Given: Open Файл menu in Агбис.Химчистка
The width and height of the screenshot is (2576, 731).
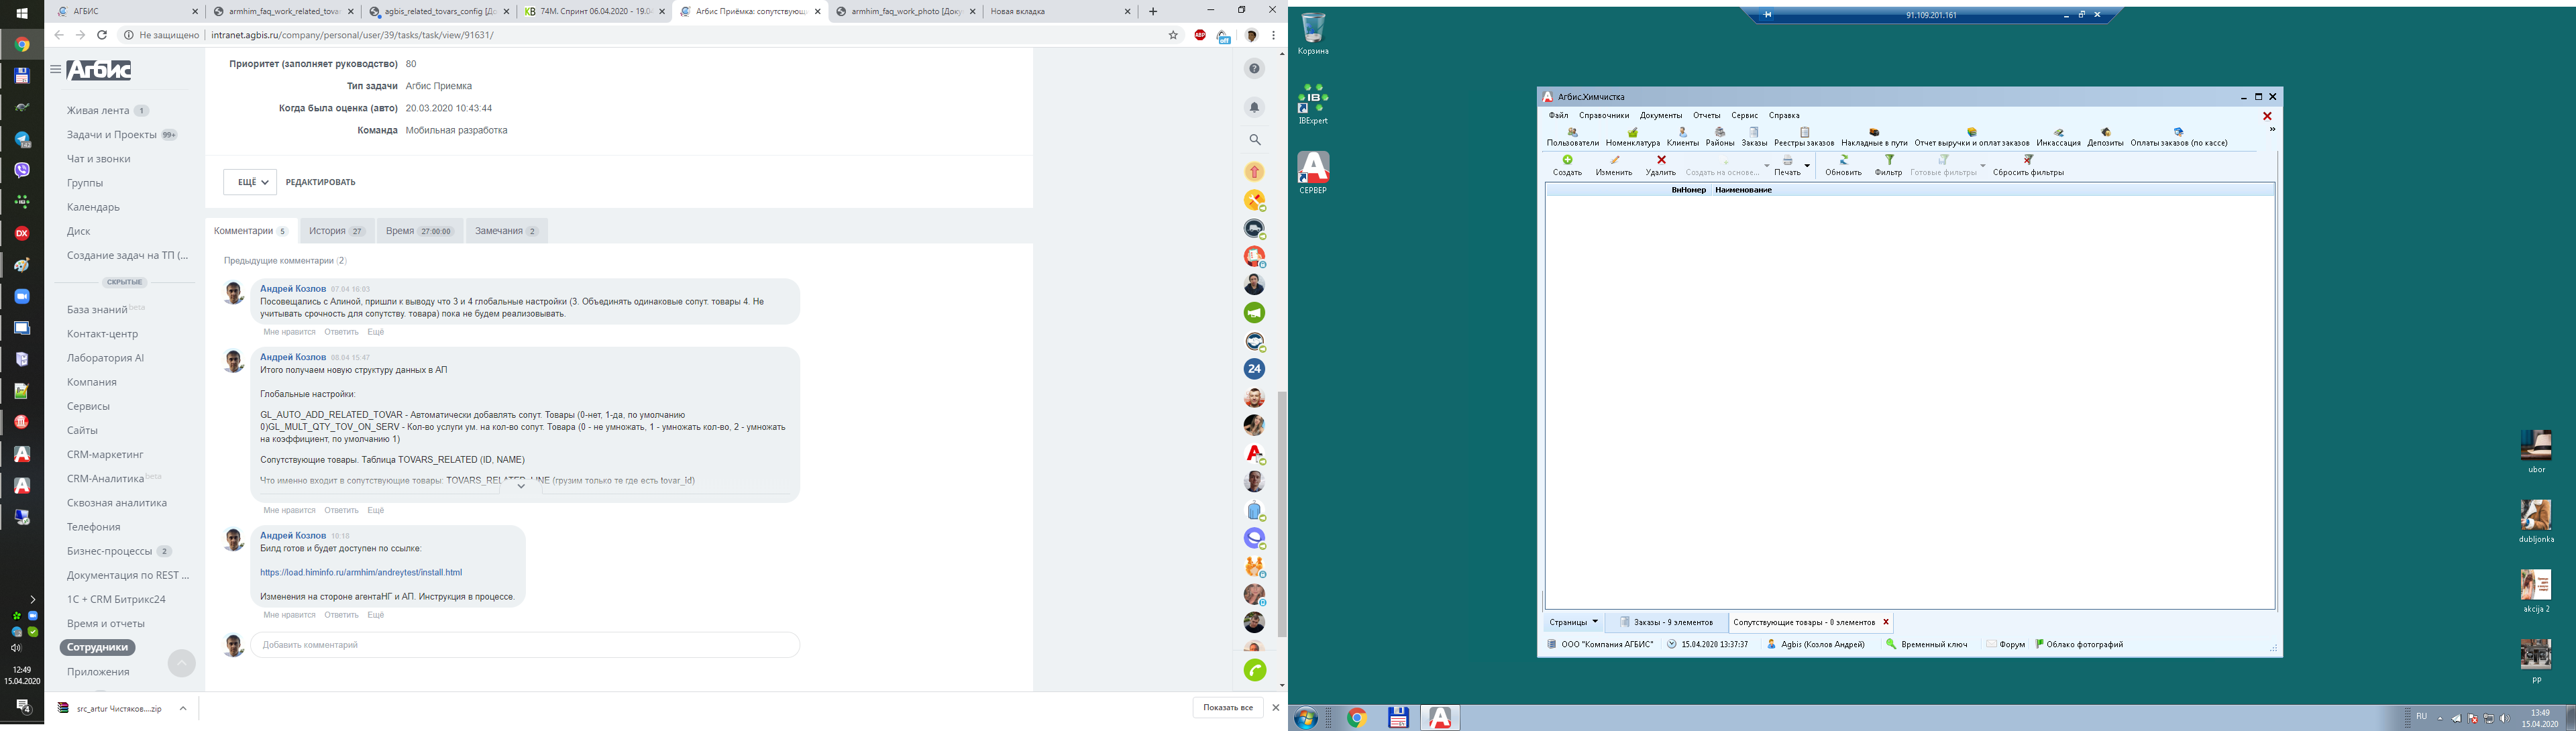Looking at the screenshot, I should point(1558,115).
